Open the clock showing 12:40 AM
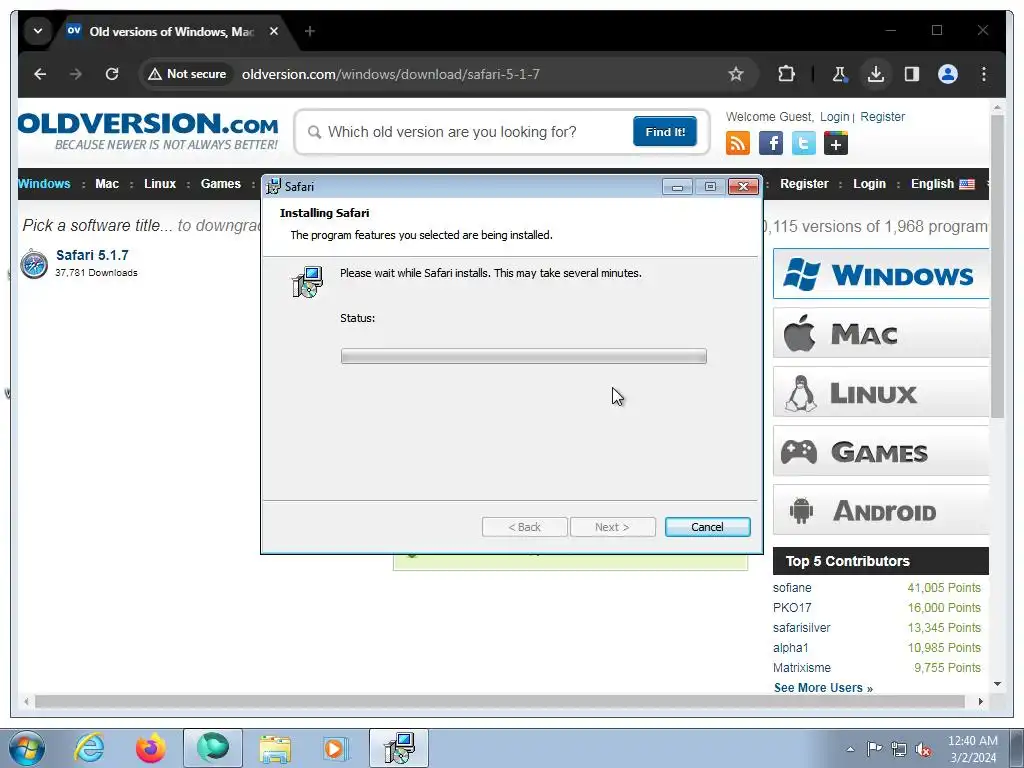1024x768 pixels. (972, 749)
